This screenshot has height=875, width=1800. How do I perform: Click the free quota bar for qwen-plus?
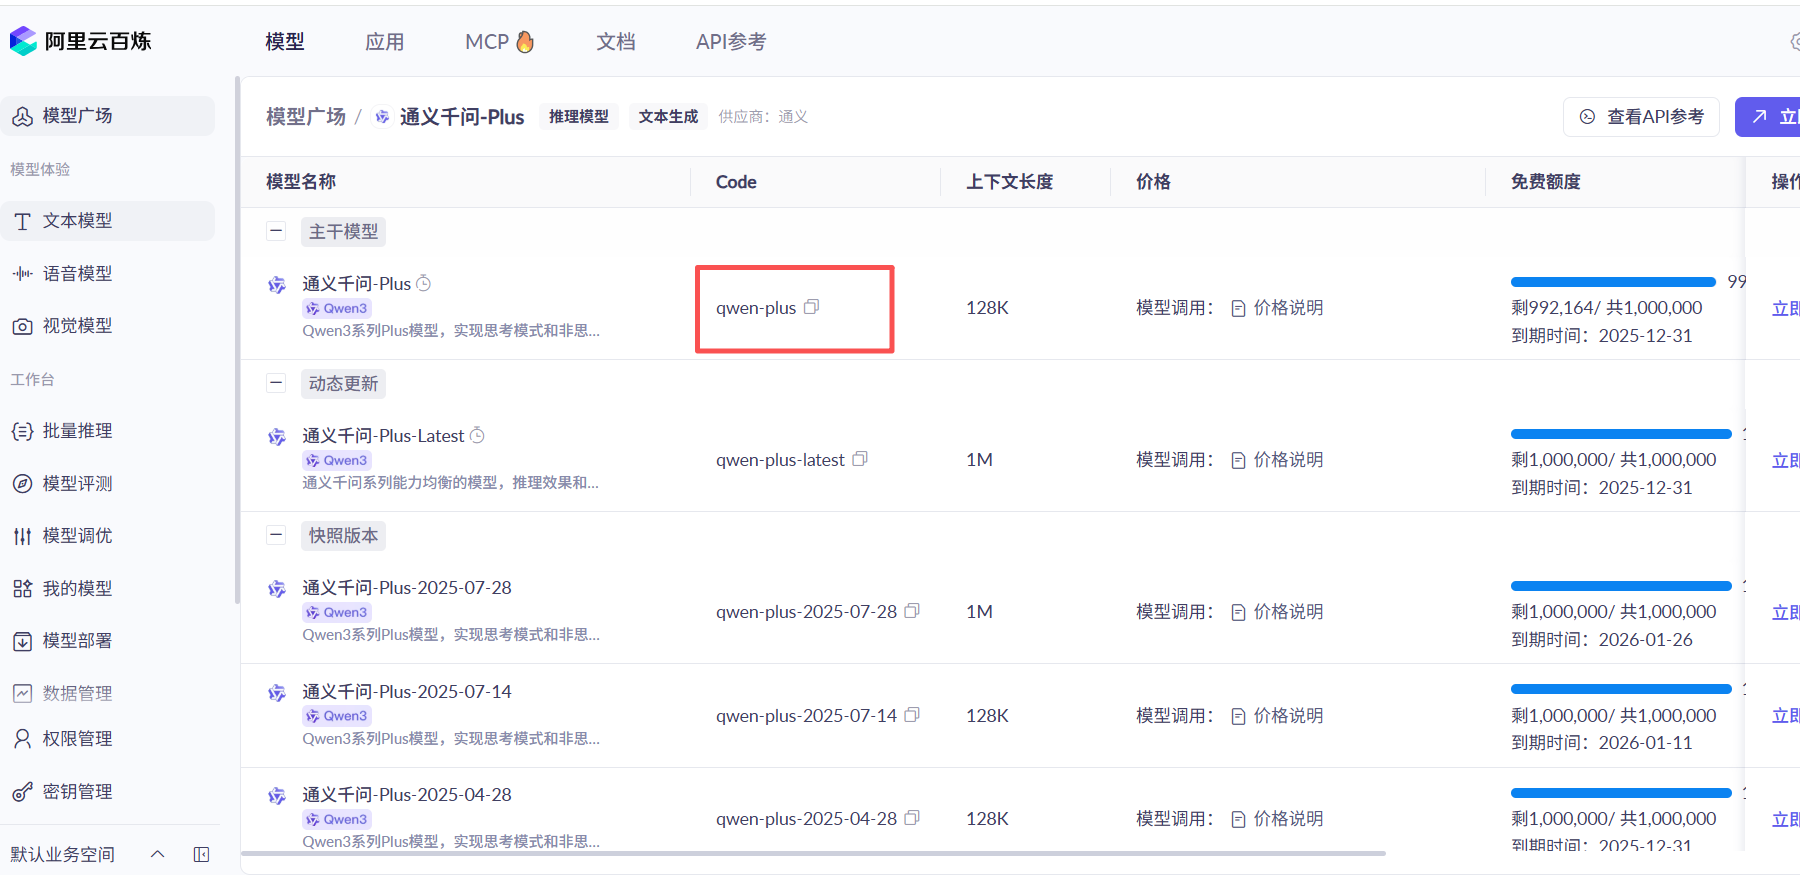click(x=1613, y=282)
